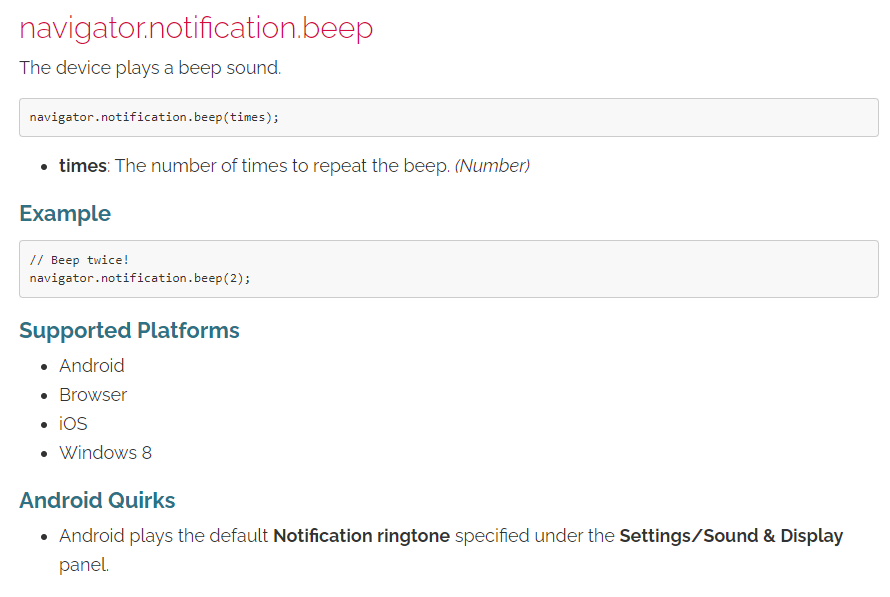Viewport: 890px width, 597px height.
Task: Select the iOS platform list item
Action: pyautogui.click(x=73, y=423)
